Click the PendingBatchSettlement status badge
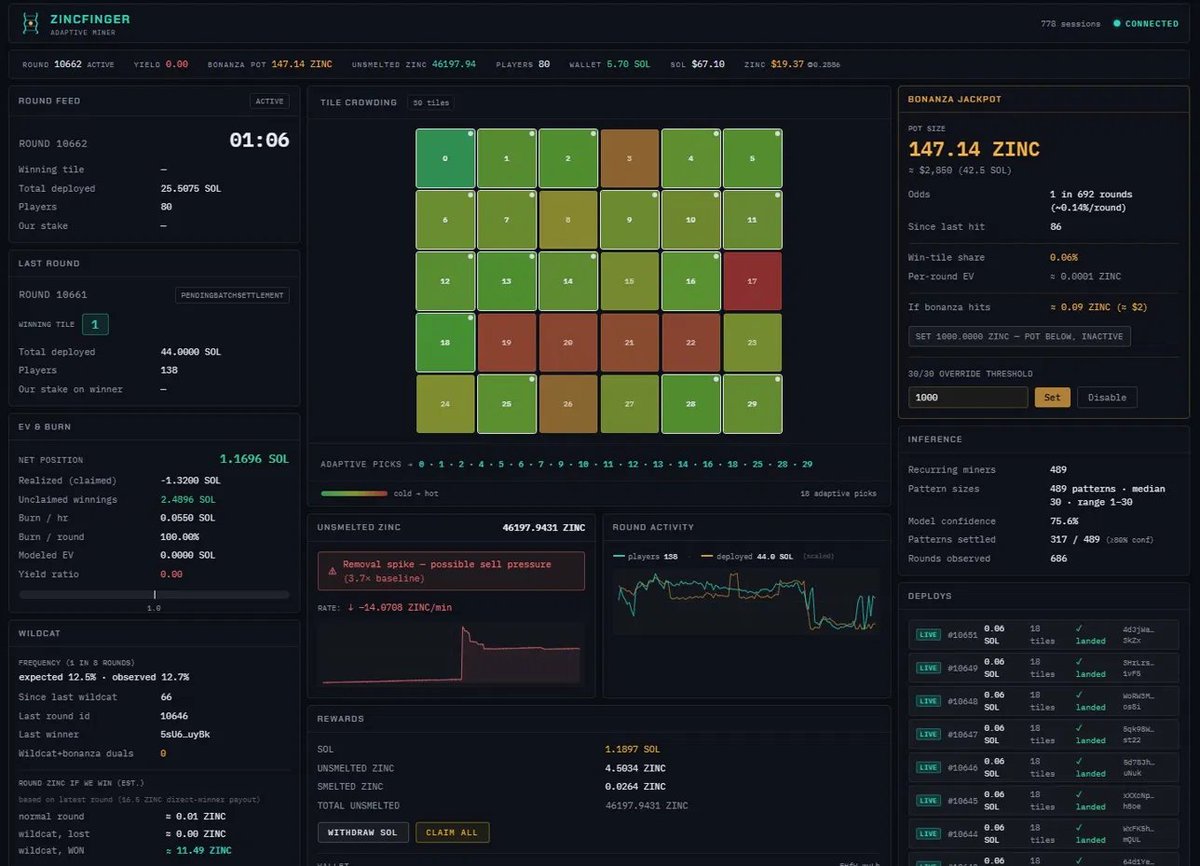This screenshot has height=866, width=1200. (x=233, y=295)
